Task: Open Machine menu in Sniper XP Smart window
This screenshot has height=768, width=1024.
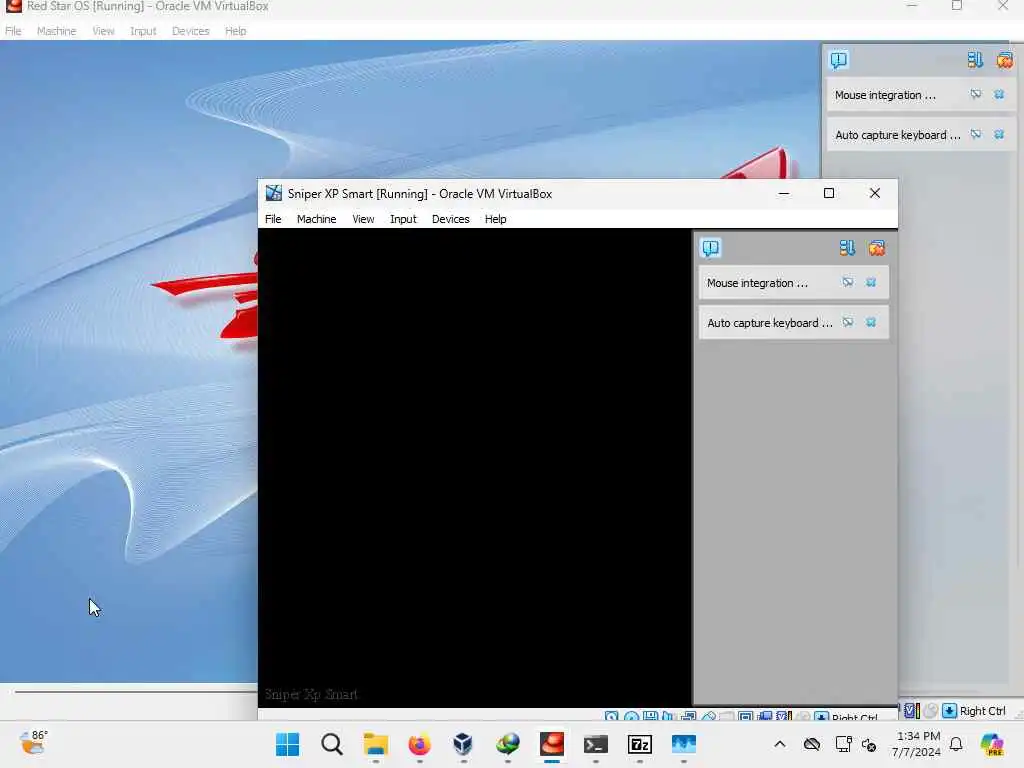Action: (x=317, y=219)
